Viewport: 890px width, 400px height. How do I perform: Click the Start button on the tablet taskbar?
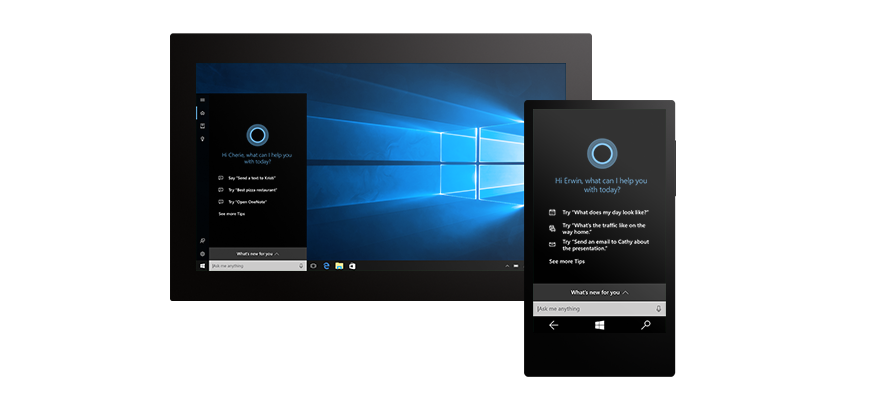click(203, 266)
